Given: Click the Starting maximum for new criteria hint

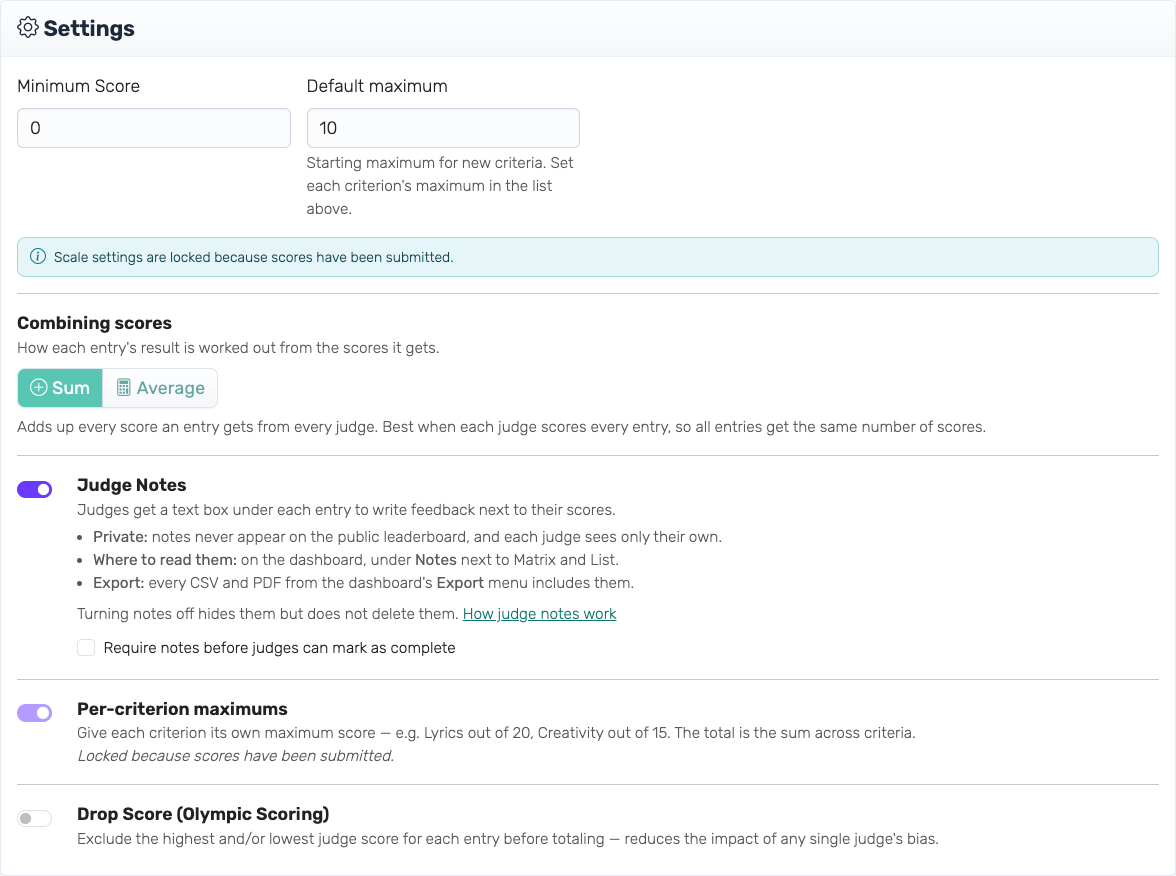Looking at the screenshot, I should 440,186.
